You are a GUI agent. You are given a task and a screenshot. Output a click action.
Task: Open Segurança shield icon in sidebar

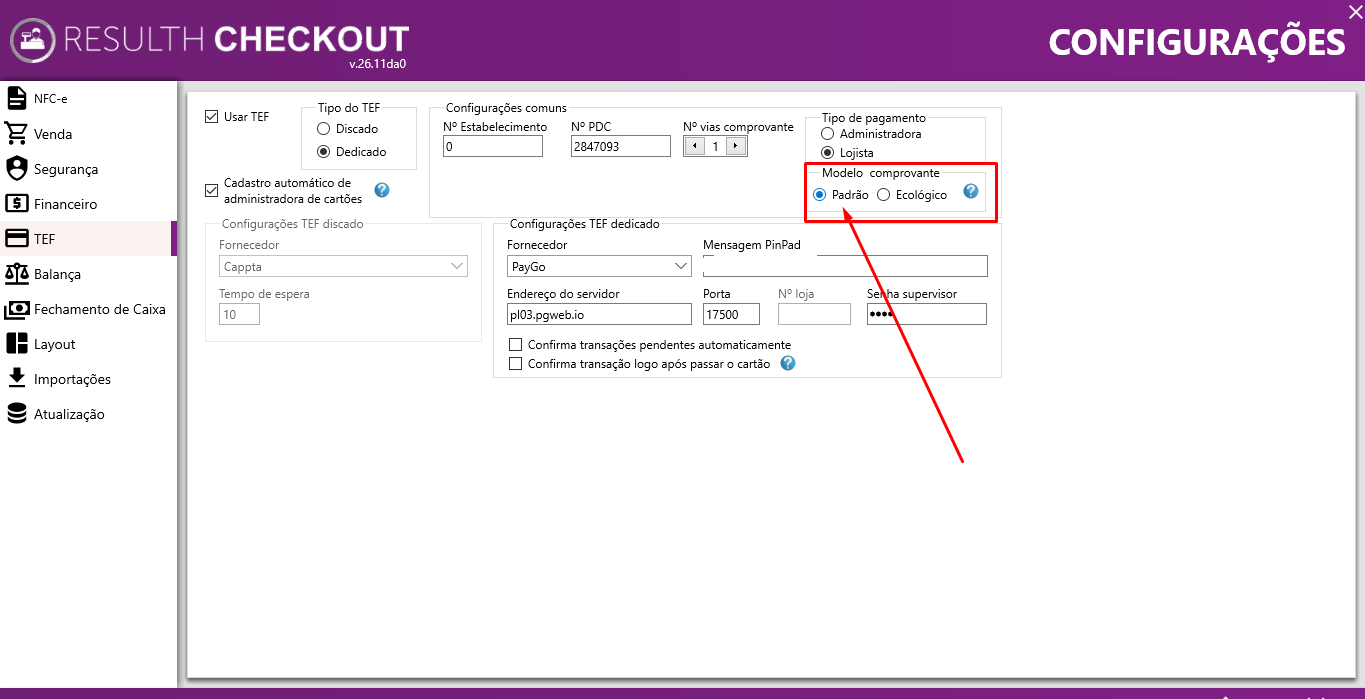click(16, 168)
